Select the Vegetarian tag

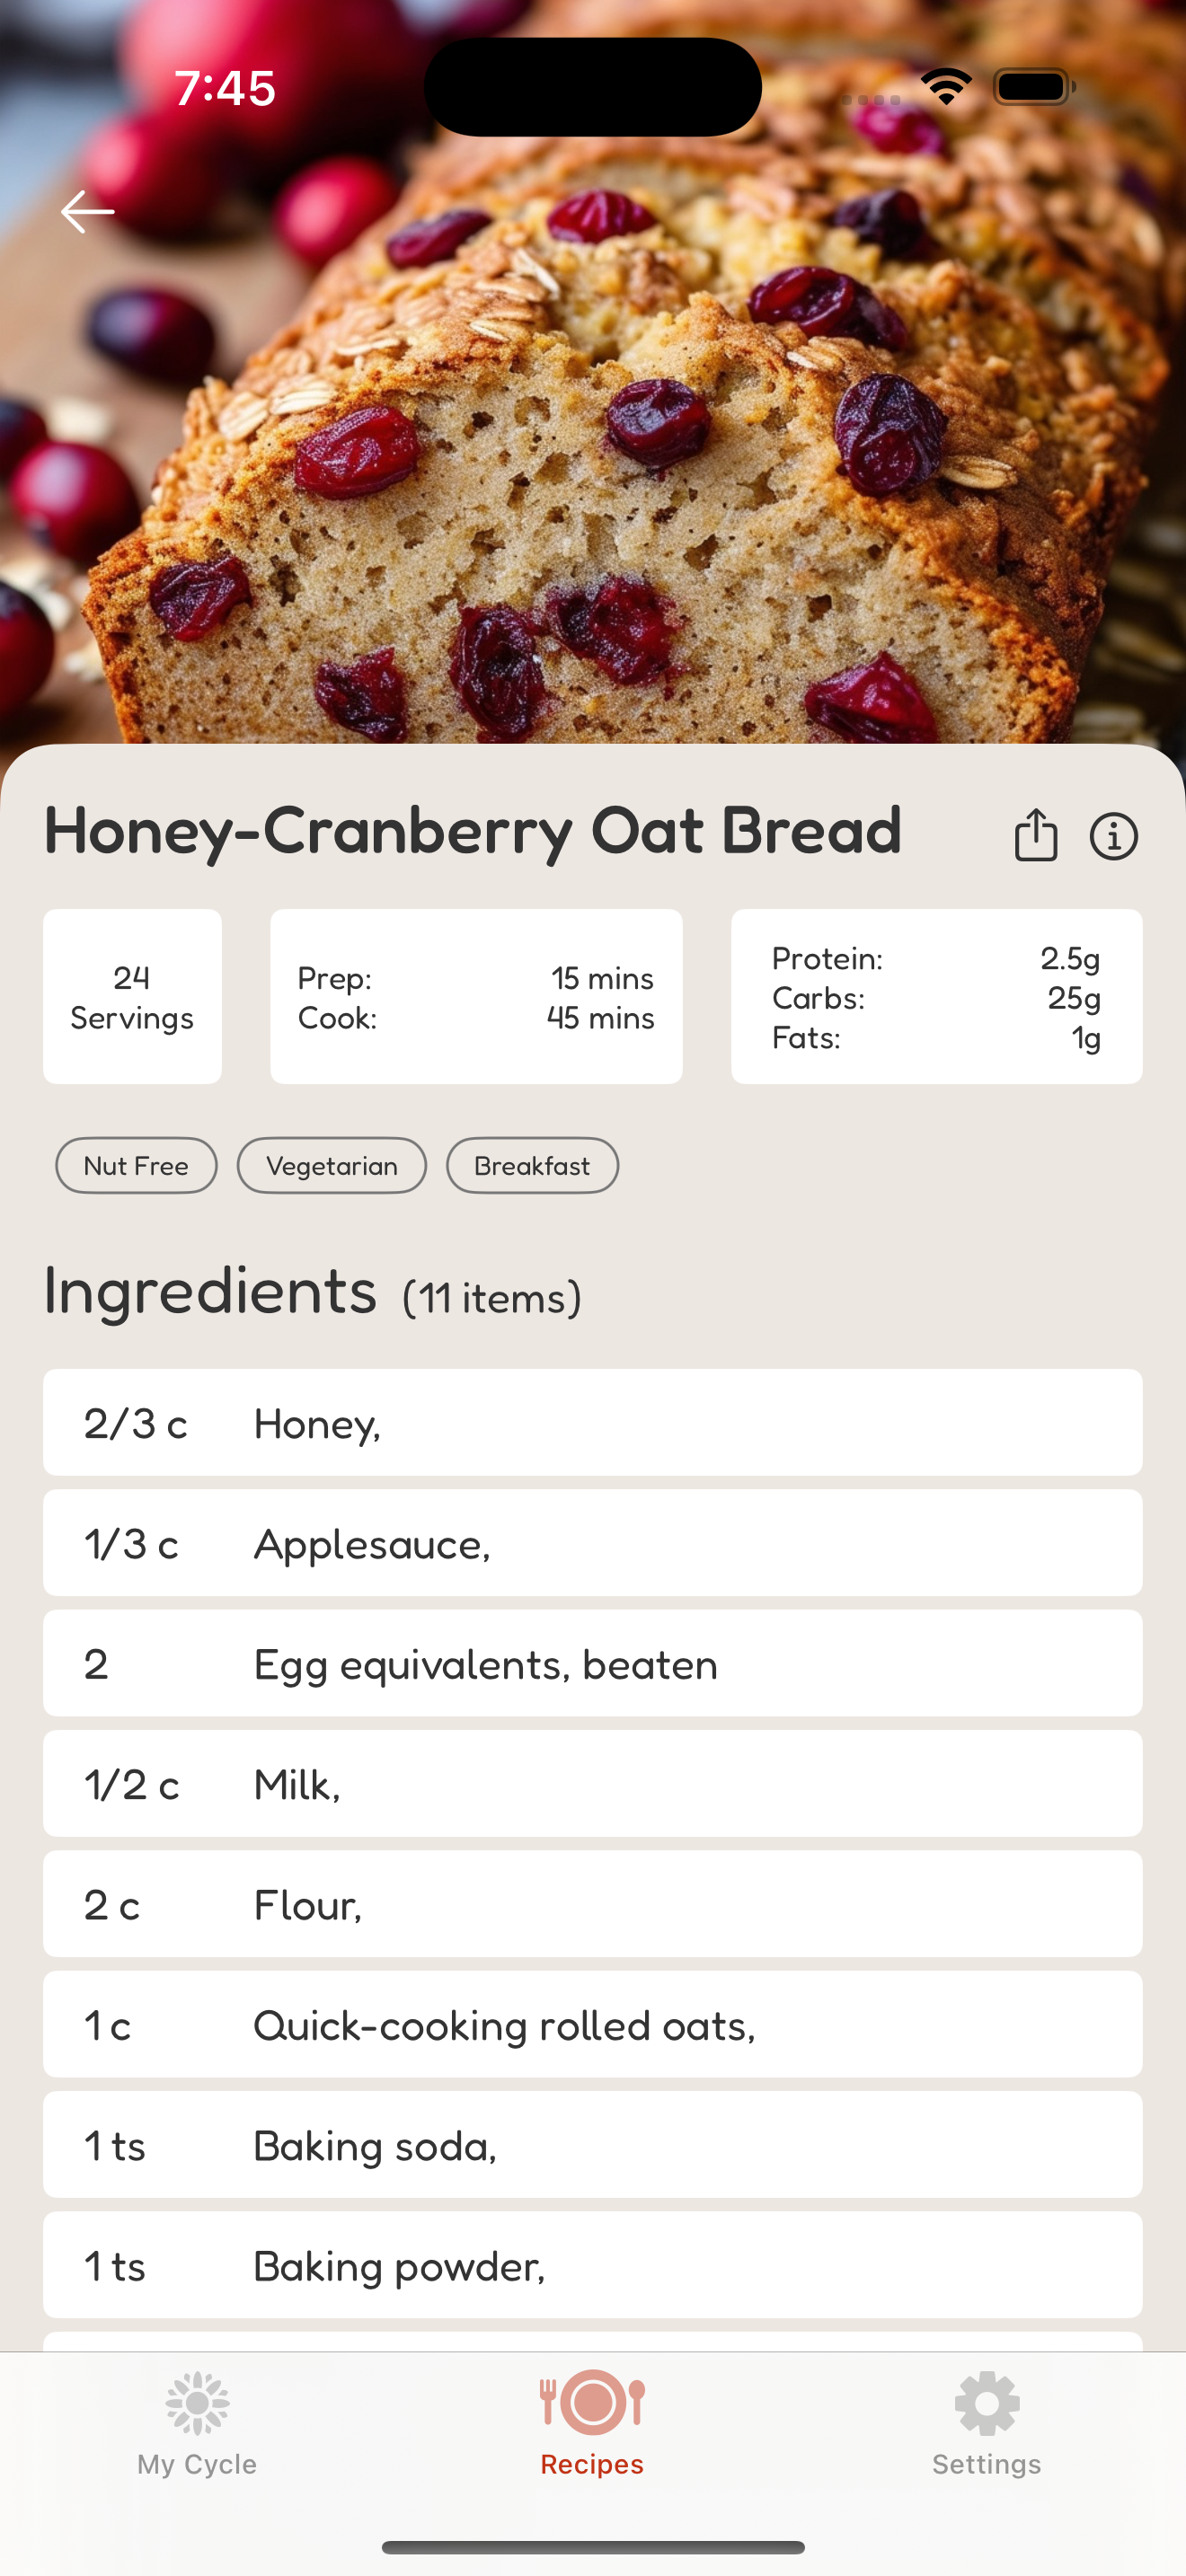[x=332, y=1165]
